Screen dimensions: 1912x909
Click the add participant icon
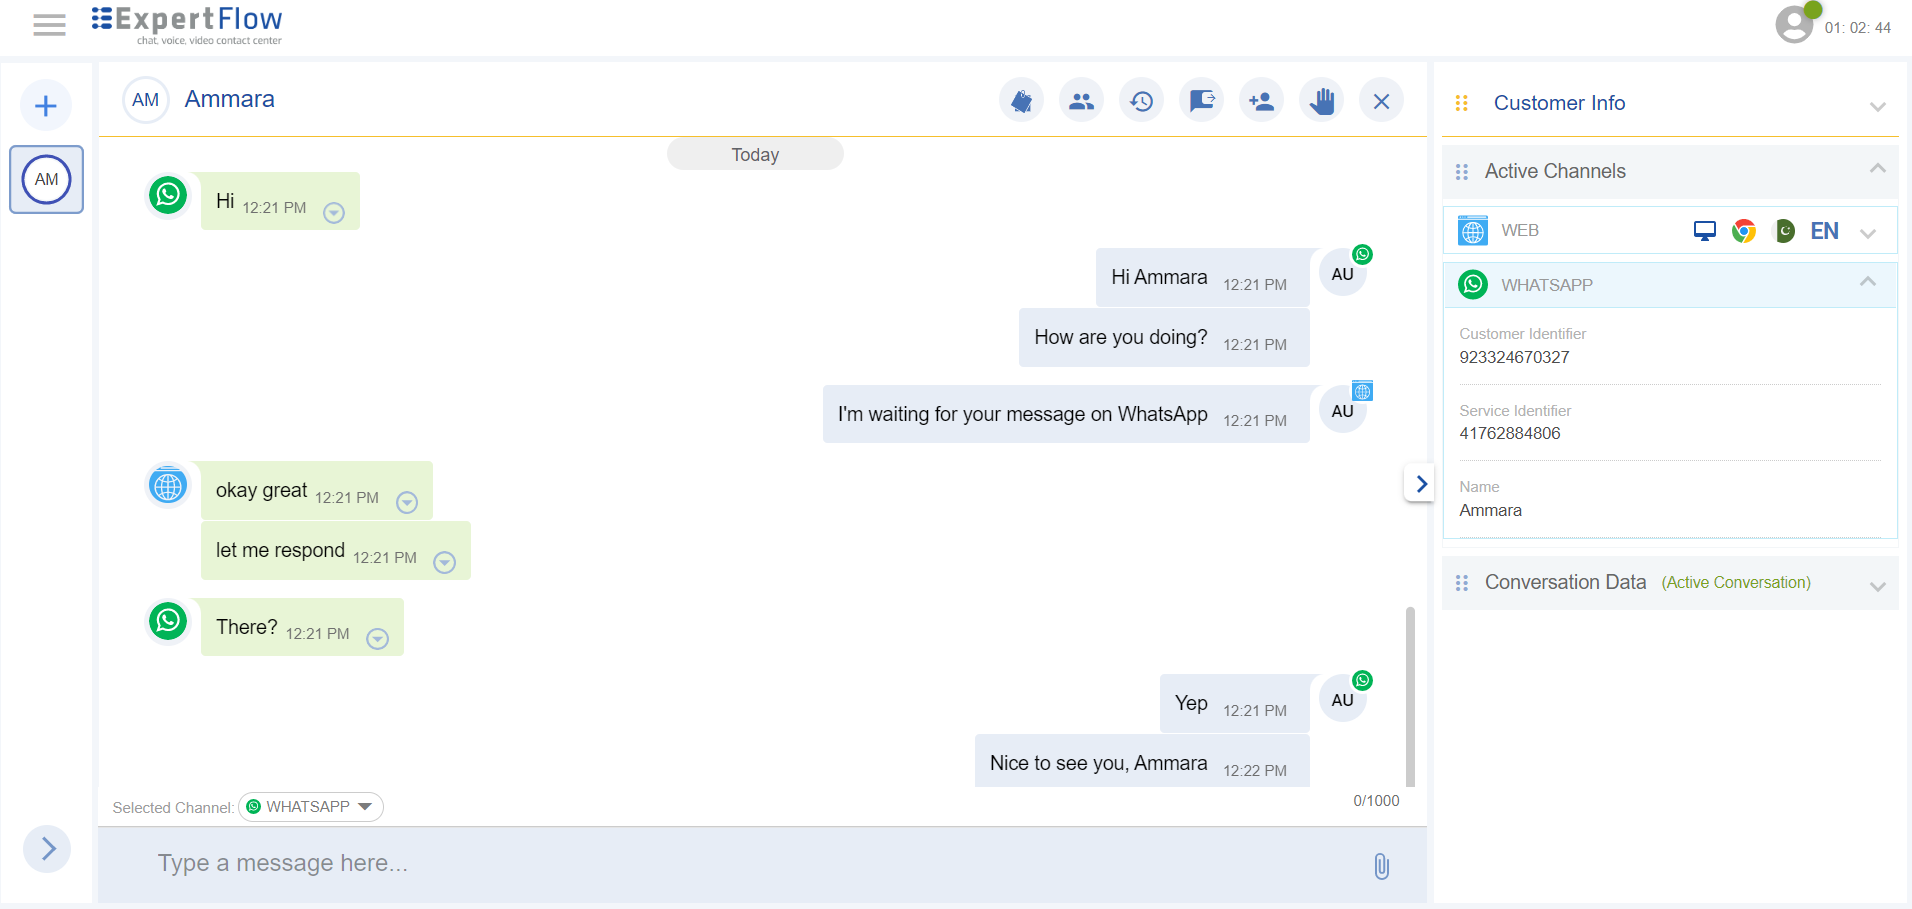pyautogui.click(x=1261, y=101)
